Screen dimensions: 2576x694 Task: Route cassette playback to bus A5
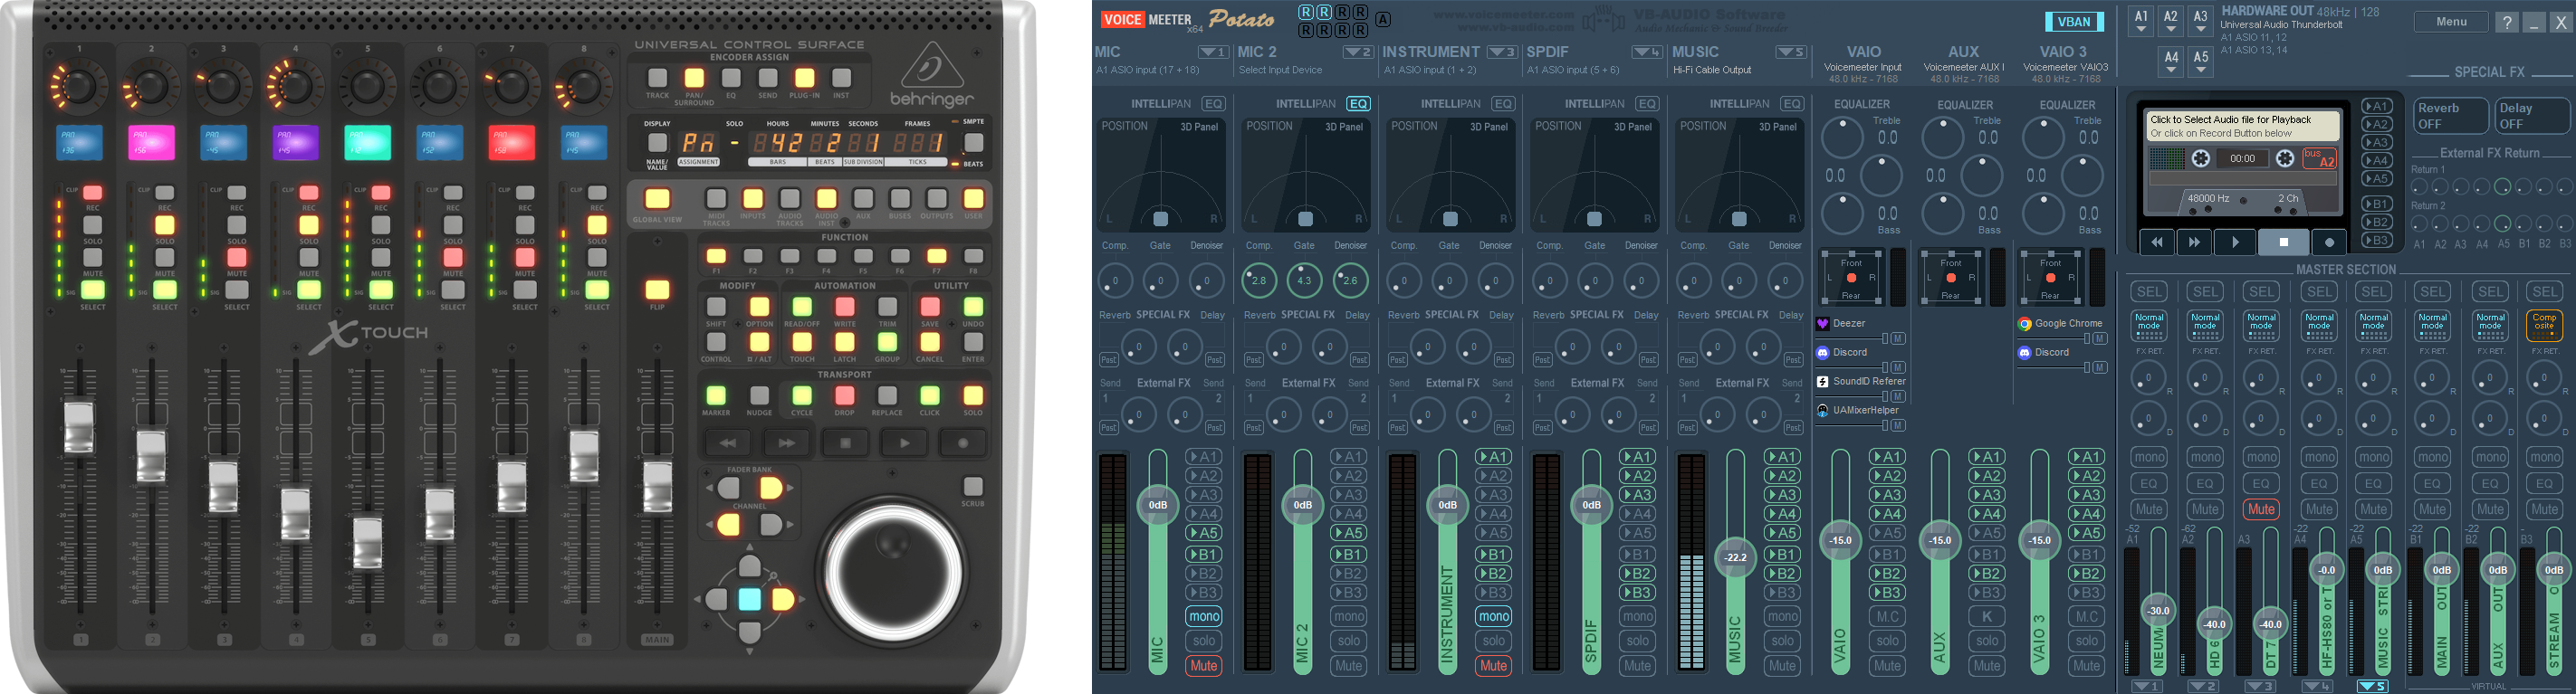click(2377, 179)
